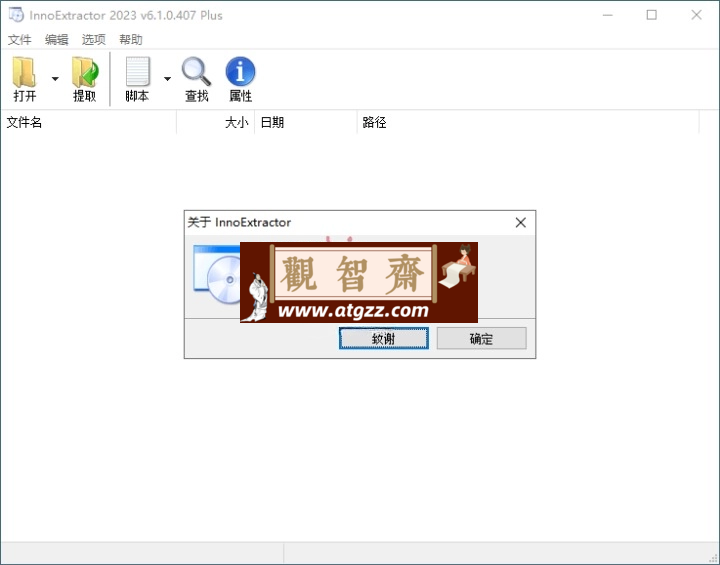The height and width of the screenshot is (565, 720).
Task: Sort by the 大小 column header
Action: tap(216, 123)
